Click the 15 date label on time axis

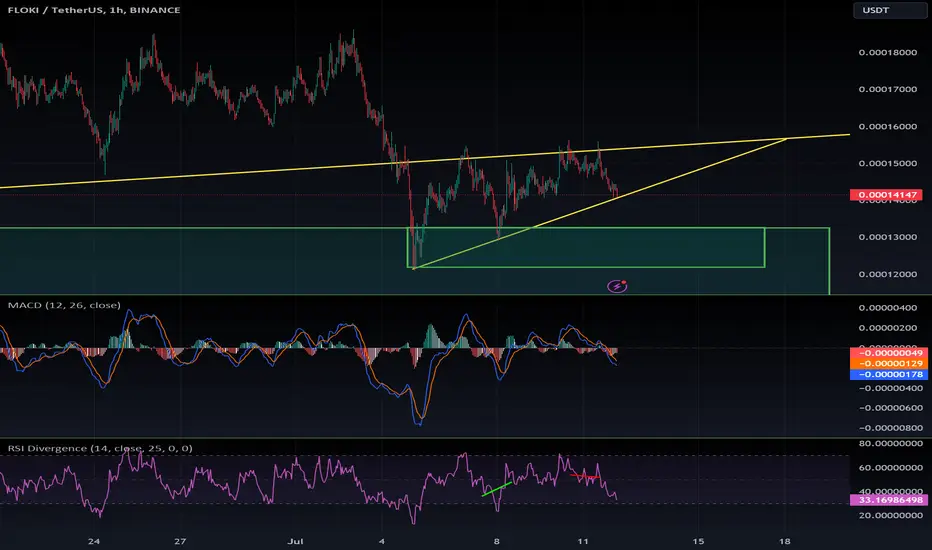coord(698,541)
